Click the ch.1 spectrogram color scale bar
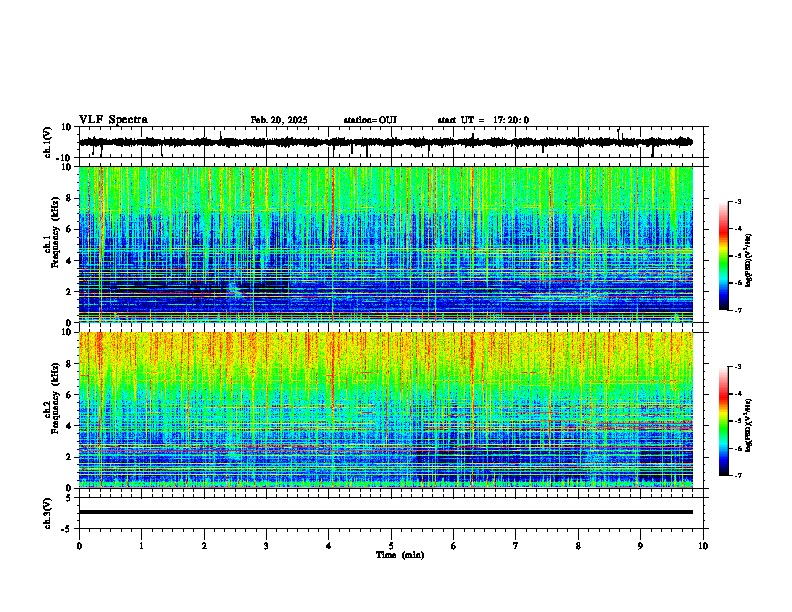 pos(724,256)
